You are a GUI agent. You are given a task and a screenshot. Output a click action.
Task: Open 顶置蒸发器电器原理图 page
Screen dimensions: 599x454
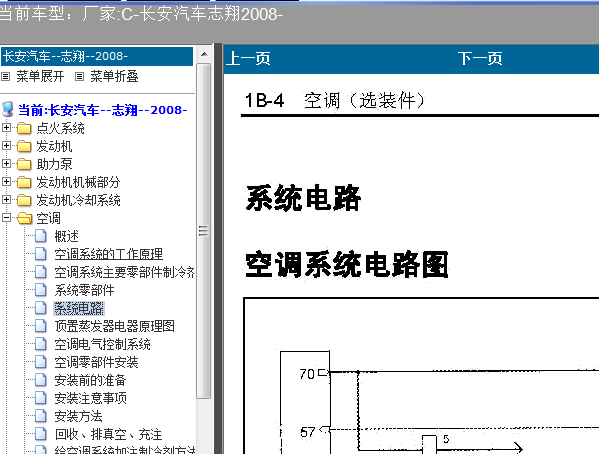115,326
